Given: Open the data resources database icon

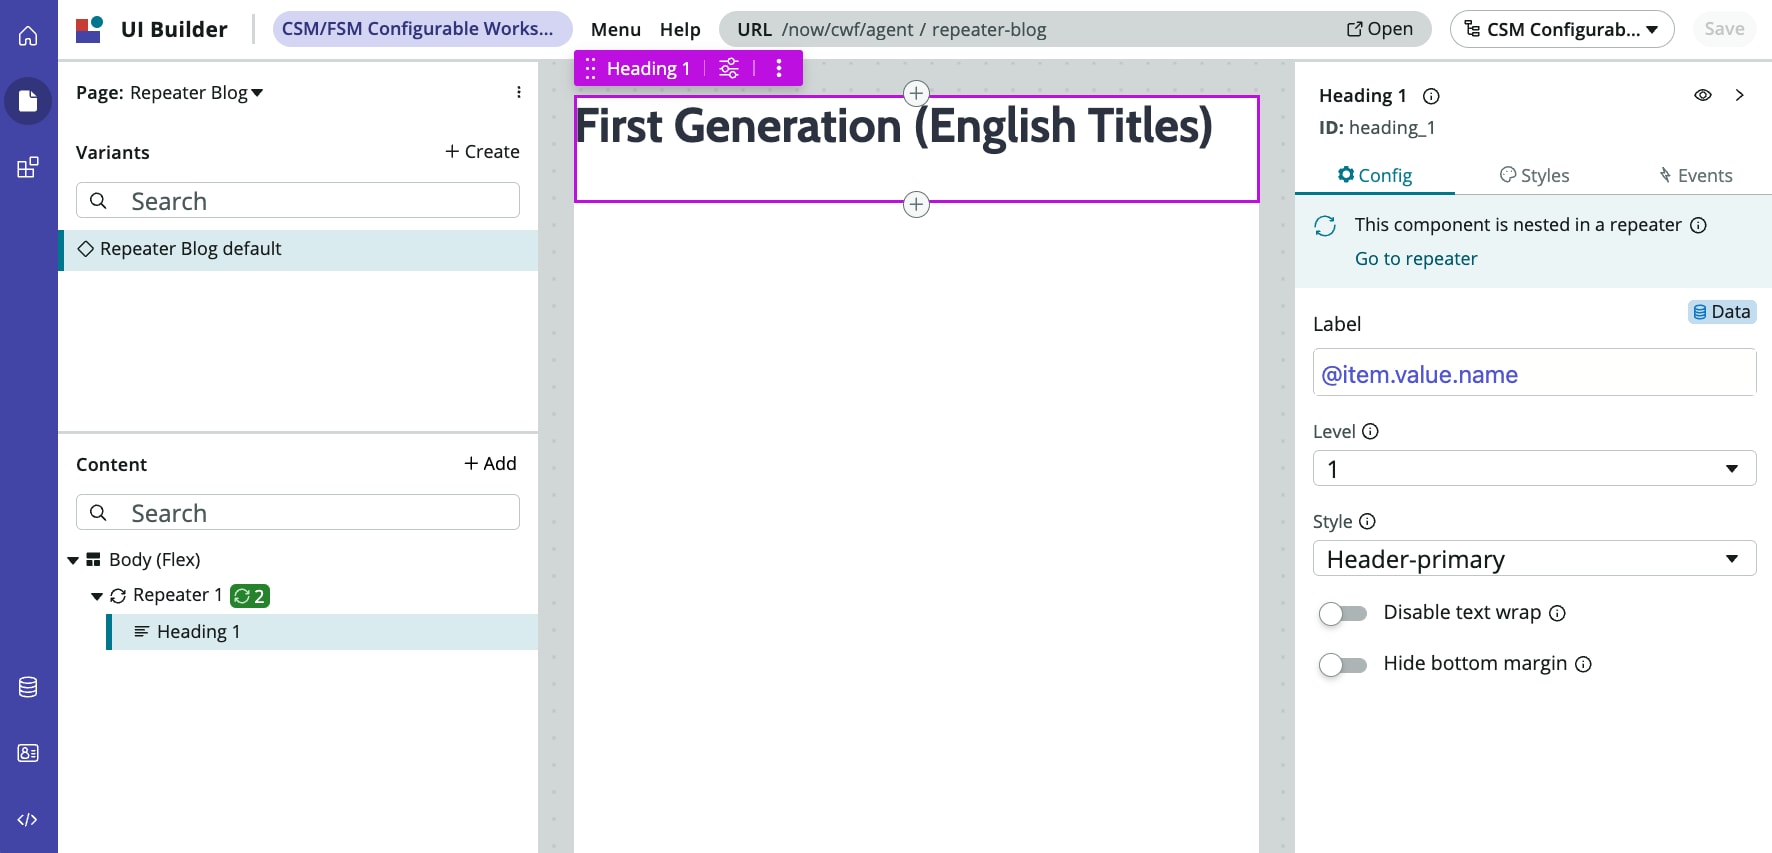Looking at the screenshot, I should [x=28, y=687].
